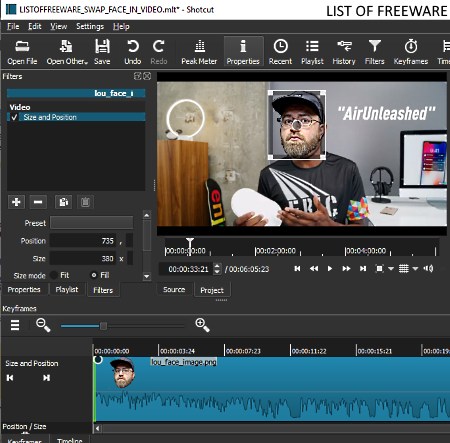Seek to next keyframe
The height and width of the screenshot is (443, 450).
pyautogui.click(x=46, y=378)
